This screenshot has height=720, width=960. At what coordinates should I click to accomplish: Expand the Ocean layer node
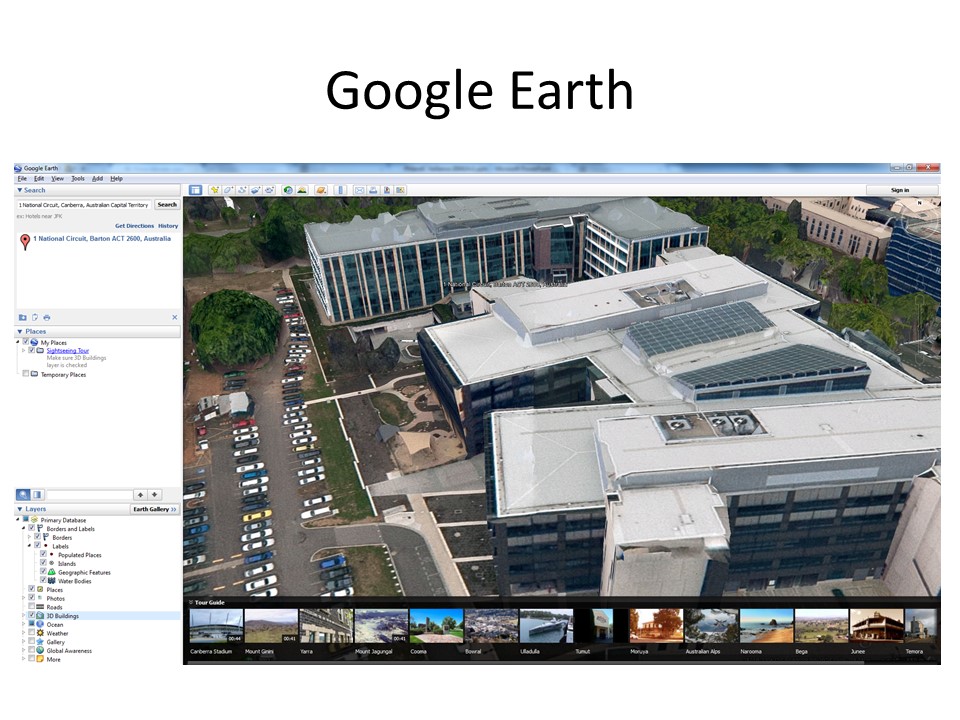pyautogui.click(x=23, y=624)
